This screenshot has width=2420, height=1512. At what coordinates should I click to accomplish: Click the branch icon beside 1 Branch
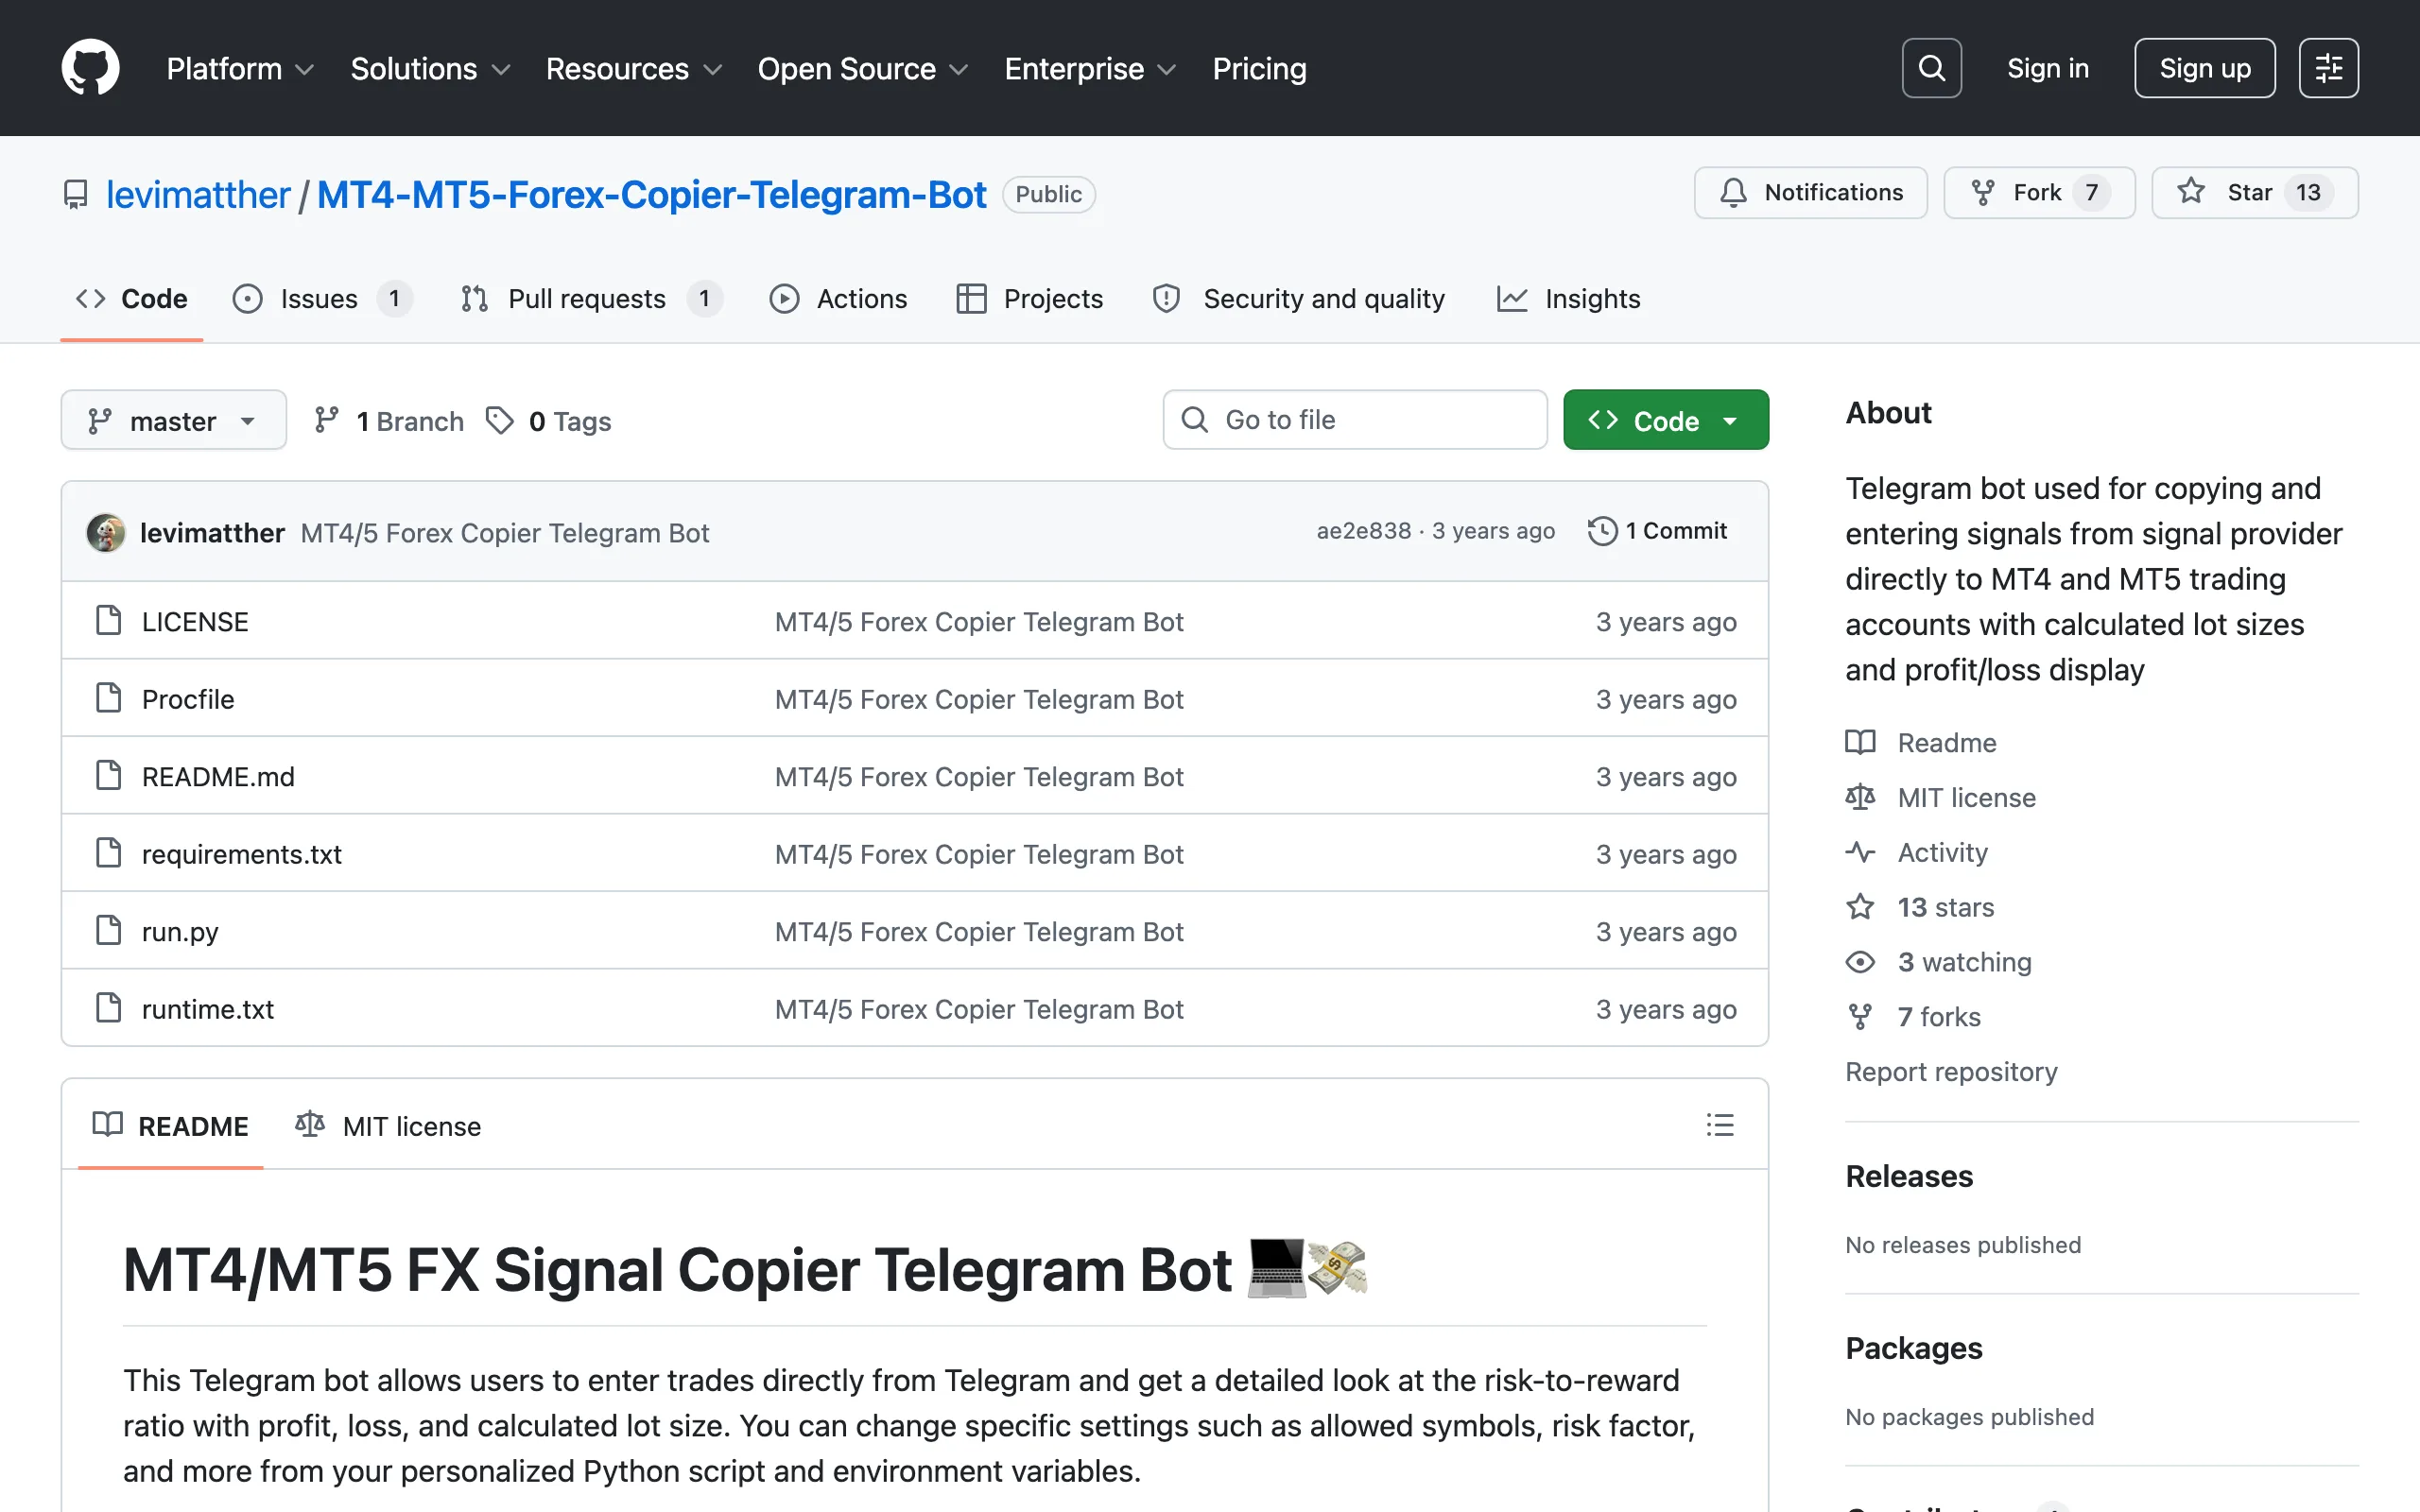click(x=326, y=421)
